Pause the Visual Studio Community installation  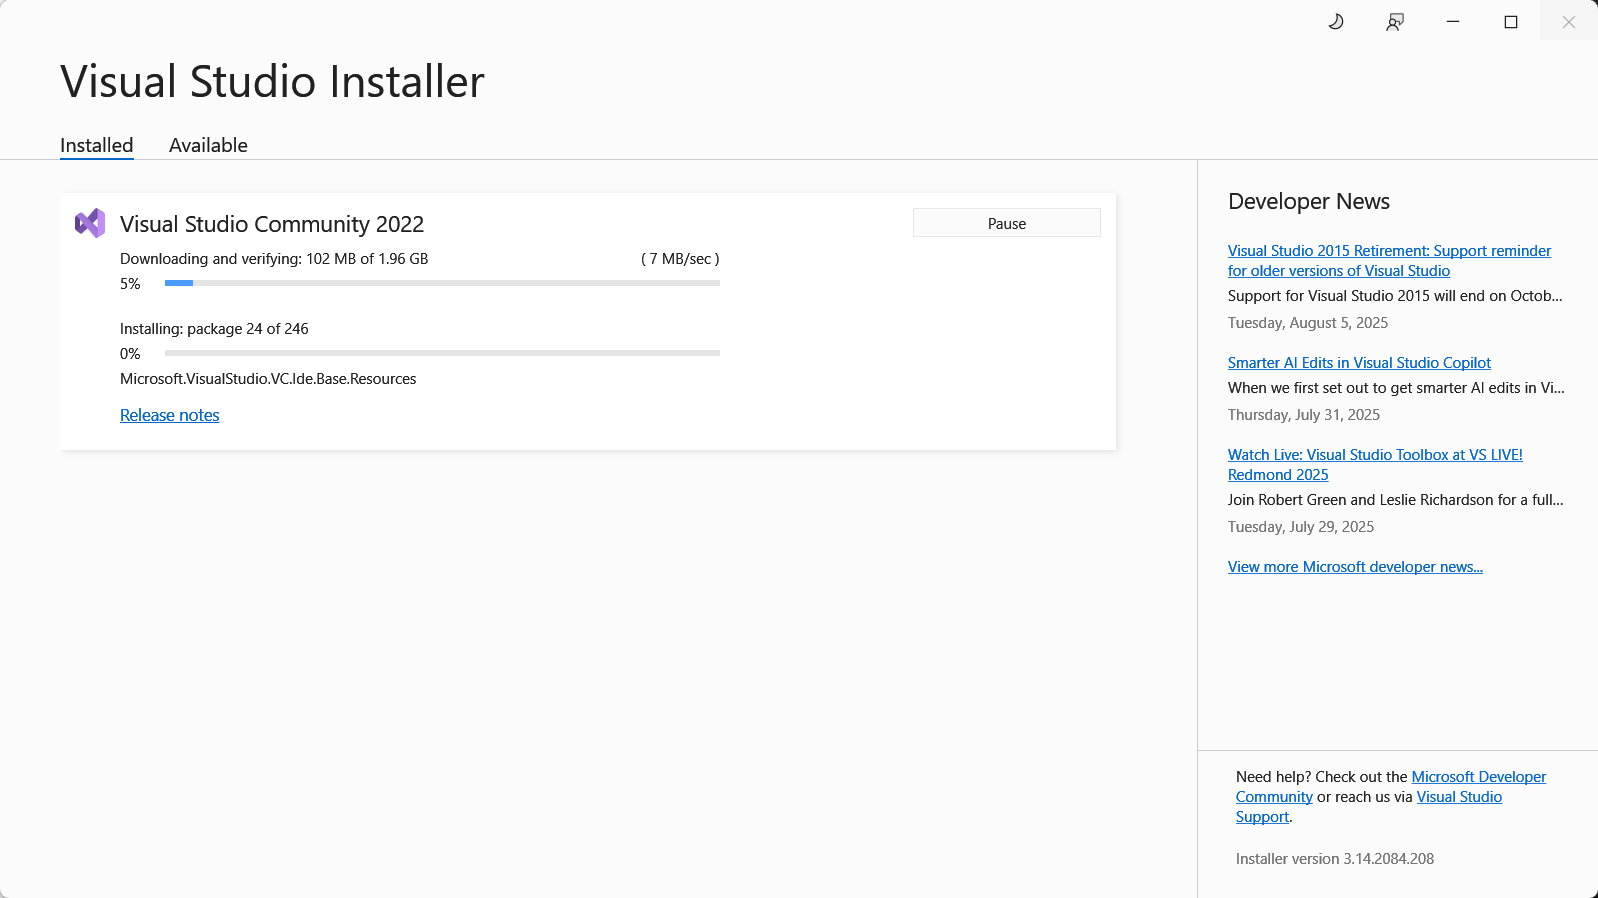click(1006, 223)
